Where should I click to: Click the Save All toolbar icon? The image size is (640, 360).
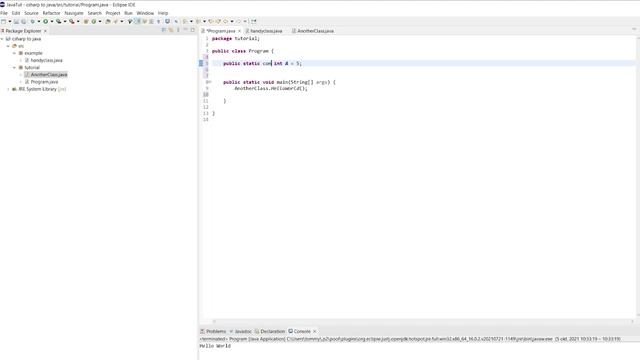point(24,21)
